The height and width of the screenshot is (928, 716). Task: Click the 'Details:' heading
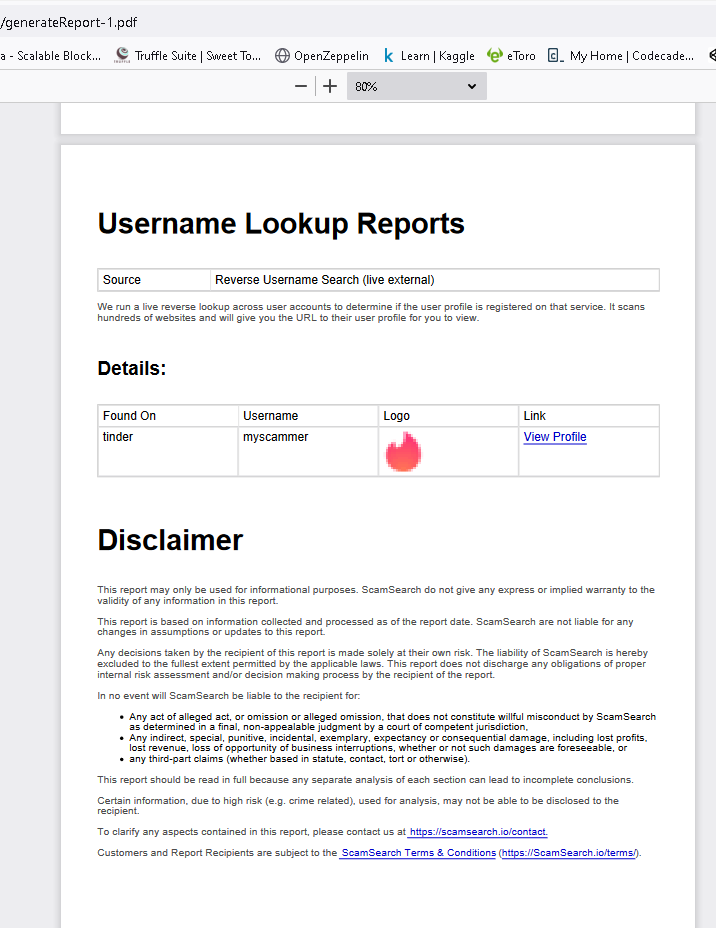tap(132, 368)
